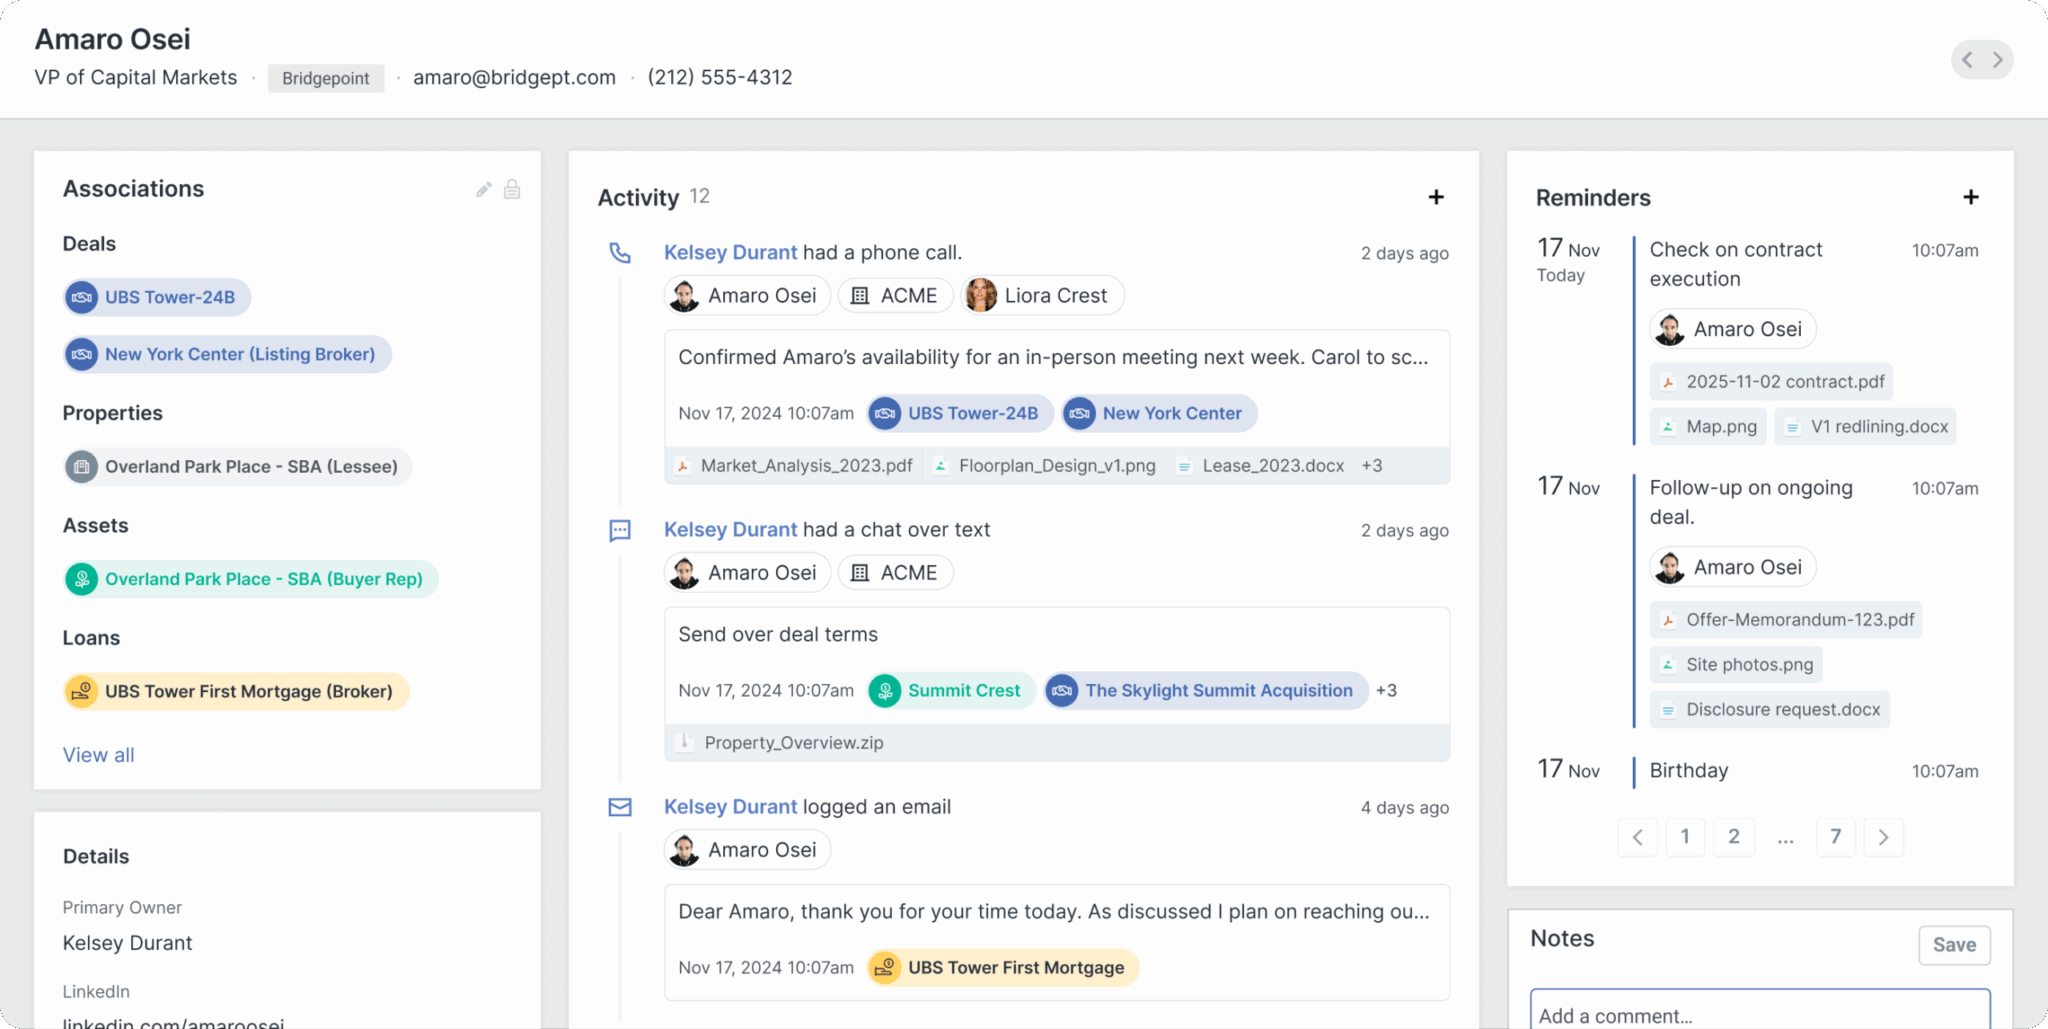Click Kelsey Durant in the email activity

[730, 807]
